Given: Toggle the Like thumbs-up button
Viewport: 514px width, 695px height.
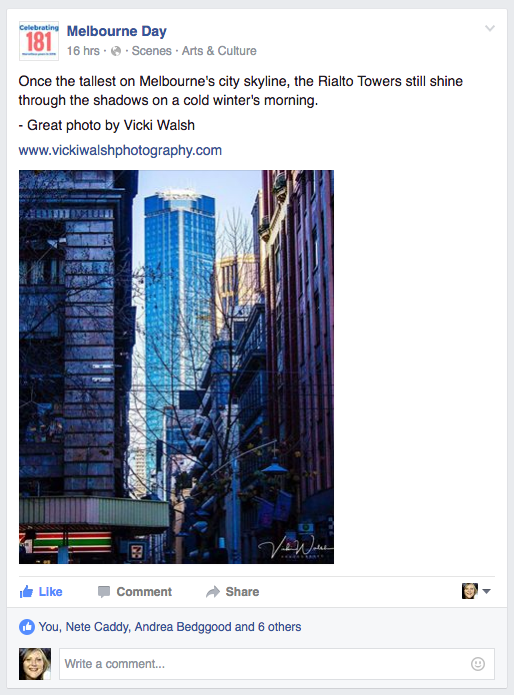Looking at the screenshot, I should coord(41,592).
